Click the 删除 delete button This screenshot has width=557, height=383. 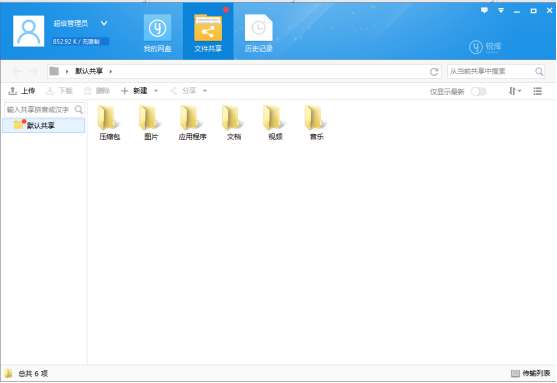pyautogui.click(x=97, y=91)
